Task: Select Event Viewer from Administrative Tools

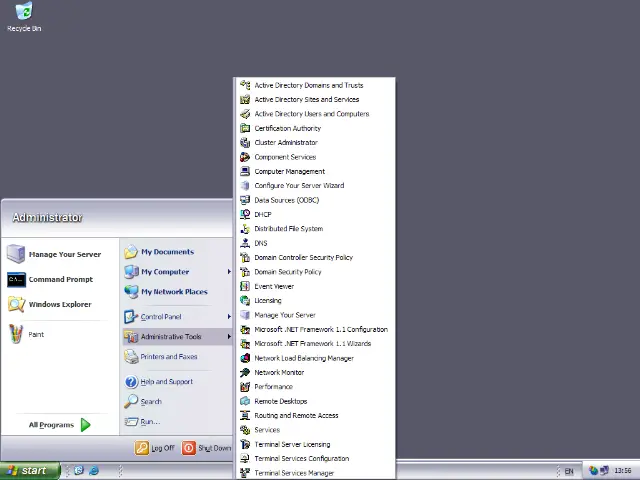Action: [273, 286]
